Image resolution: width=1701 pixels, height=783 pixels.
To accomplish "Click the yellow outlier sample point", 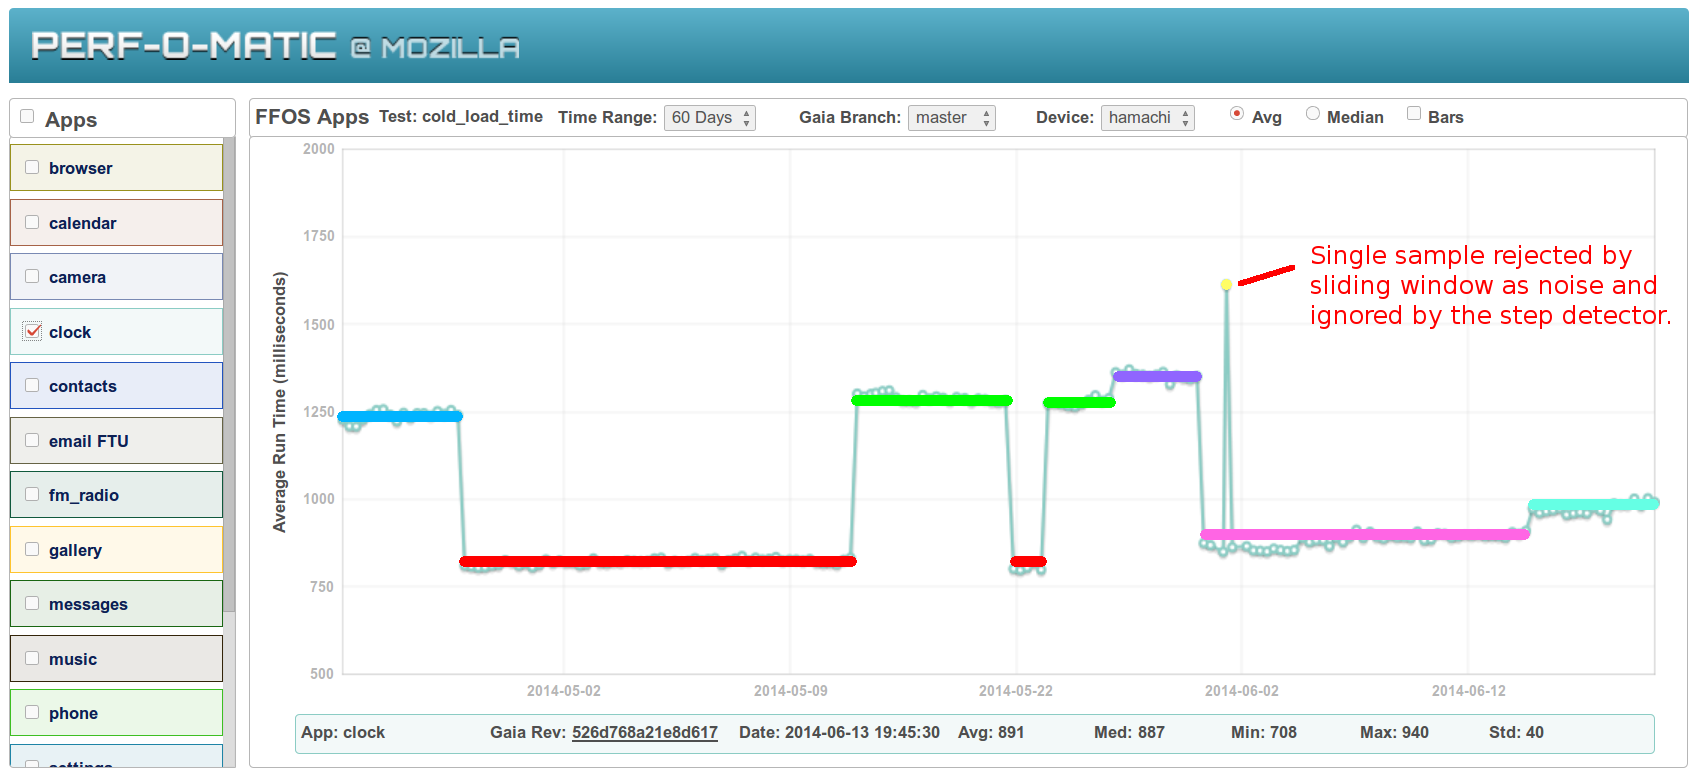I will coord(1227,285).
